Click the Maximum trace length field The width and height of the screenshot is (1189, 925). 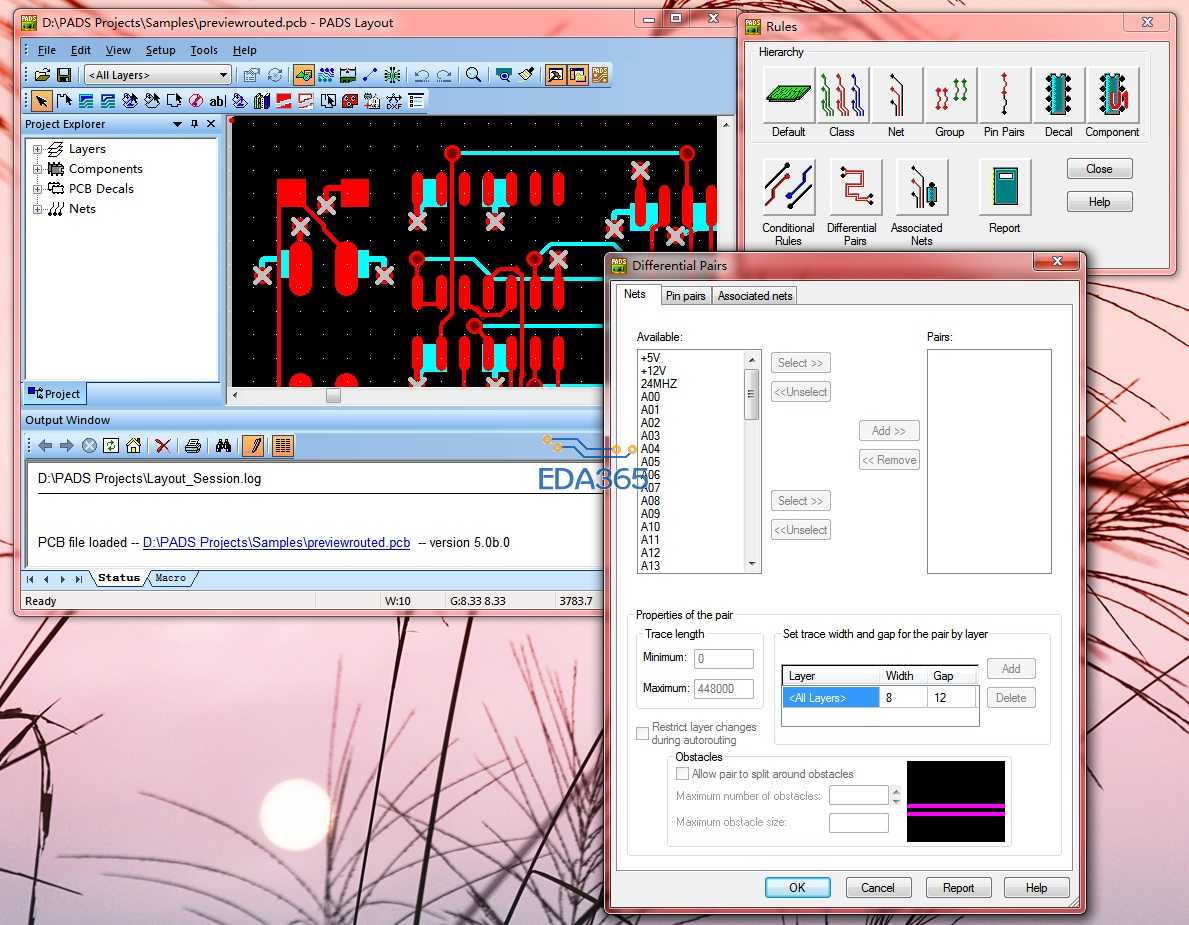pos(724,688)
